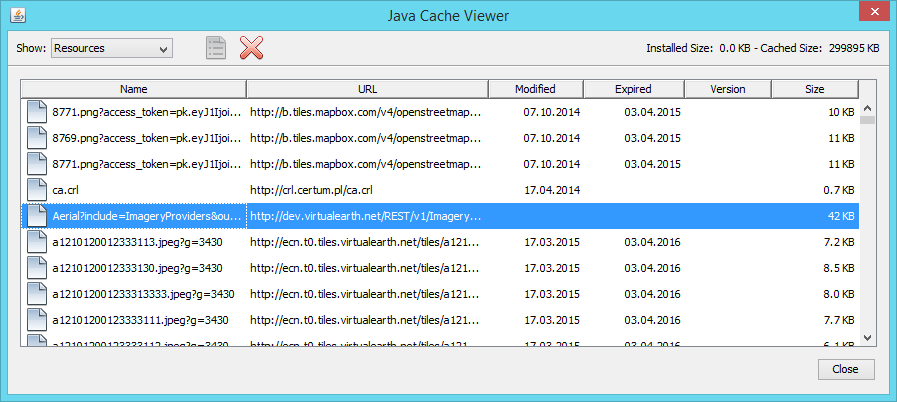The image size is (897, 402).
Task: Click file icon of a1210120012333113.jpeg row
Action: pyautogui.click(x=37, y=242)
